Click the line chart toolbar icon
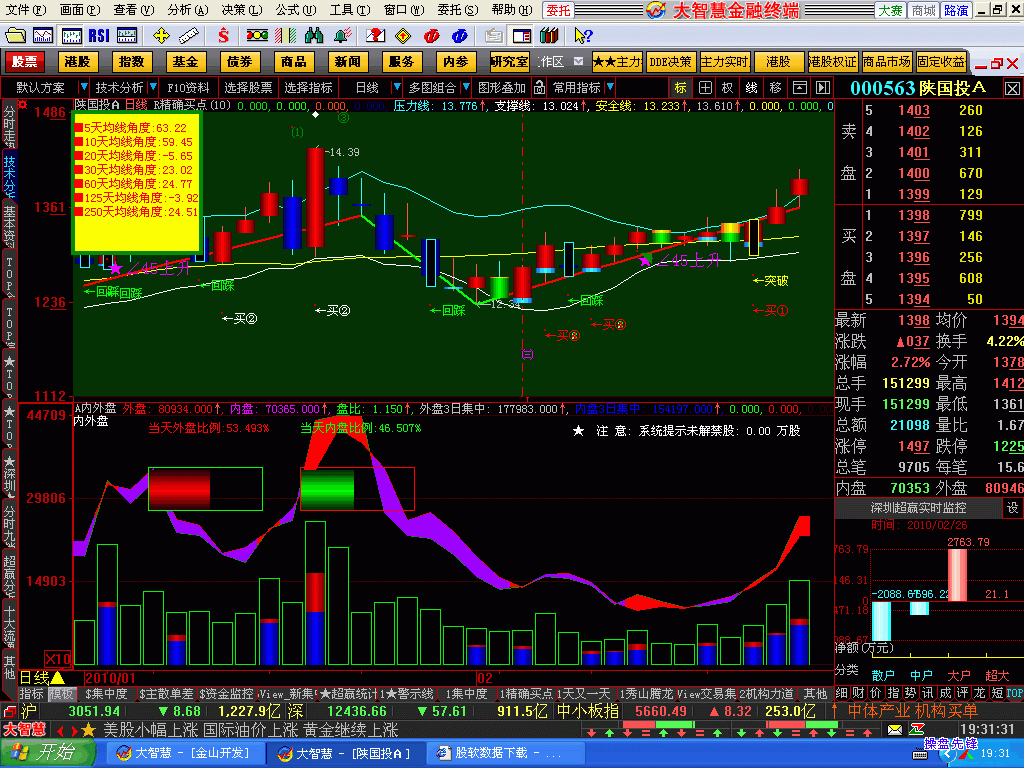 pyautogui.click(x=43, y=35)
